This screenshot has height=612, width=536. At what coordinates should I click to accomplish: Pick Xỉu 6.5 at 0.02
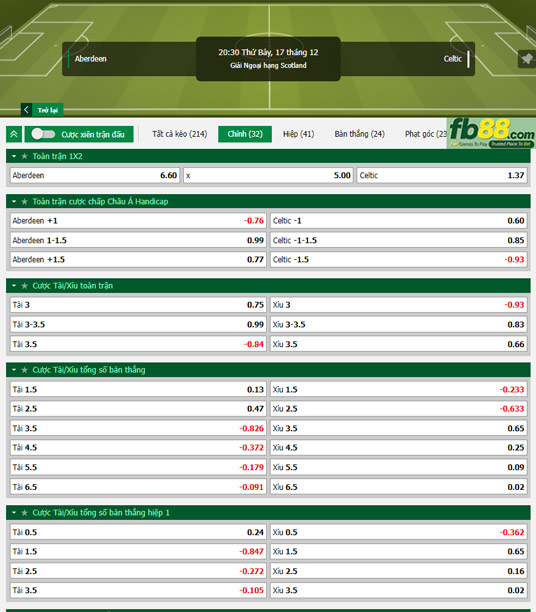399,487
